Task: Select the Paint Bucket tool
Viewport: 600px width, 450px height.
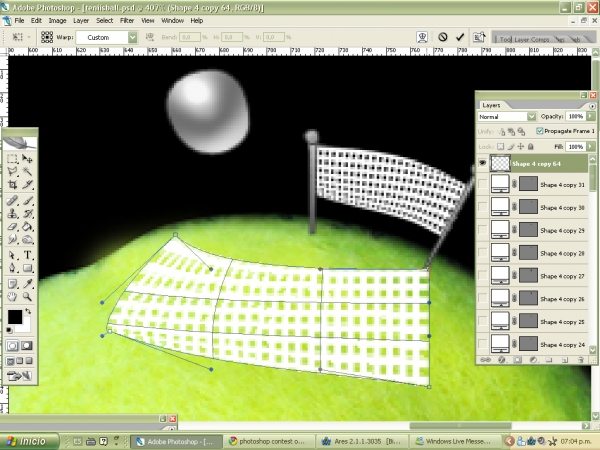Action: pyautogui.click(x=27, y=227)
